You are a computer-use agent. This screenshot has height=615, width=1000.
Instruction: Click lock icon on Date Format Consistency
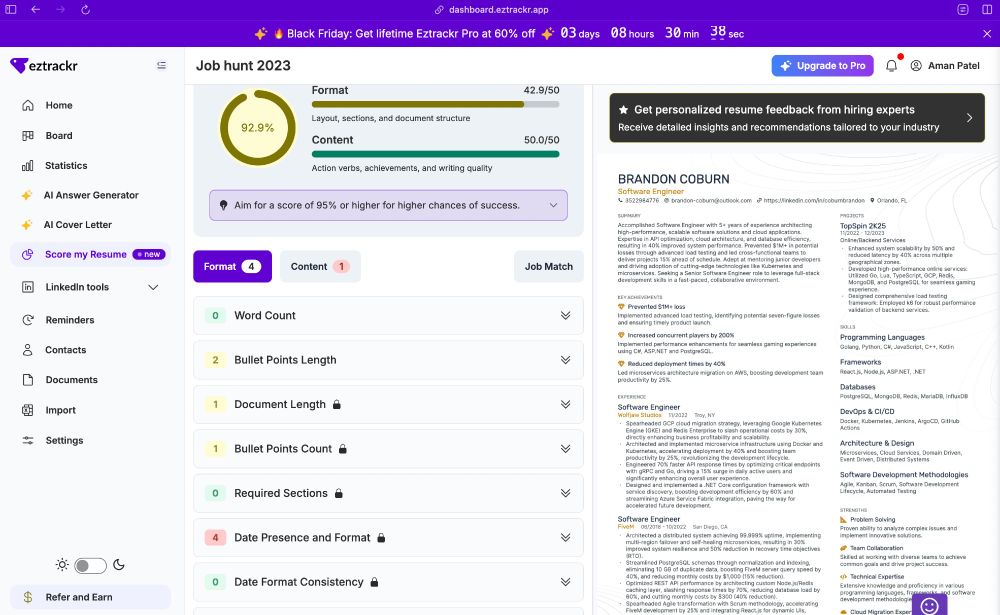(x=374, y=582)
